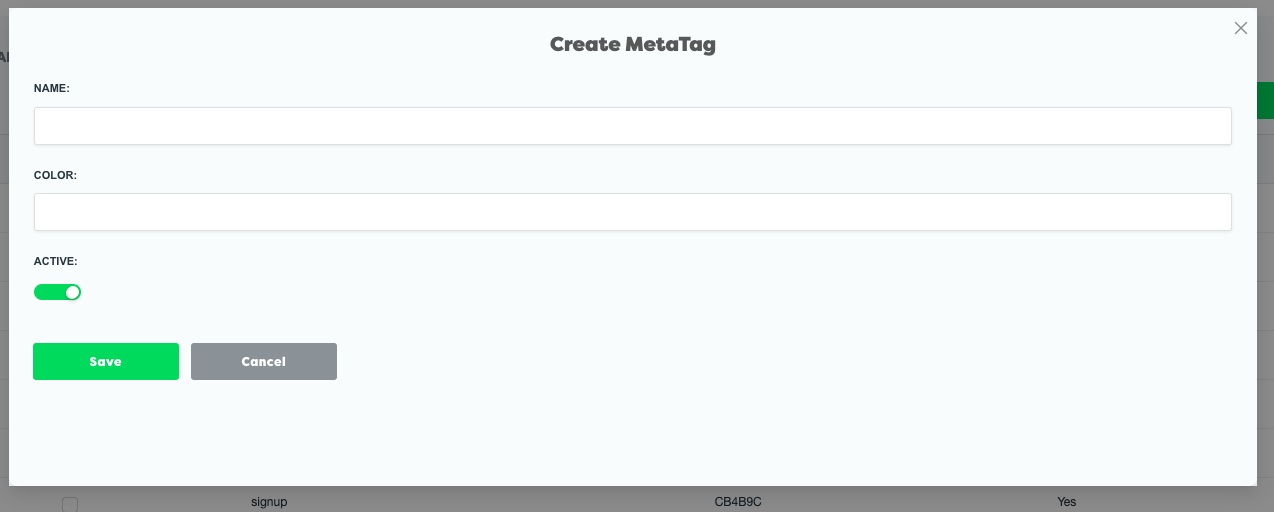Click into the Name text field
This screenshot has width=1274, height=512.
click(632, 126)
